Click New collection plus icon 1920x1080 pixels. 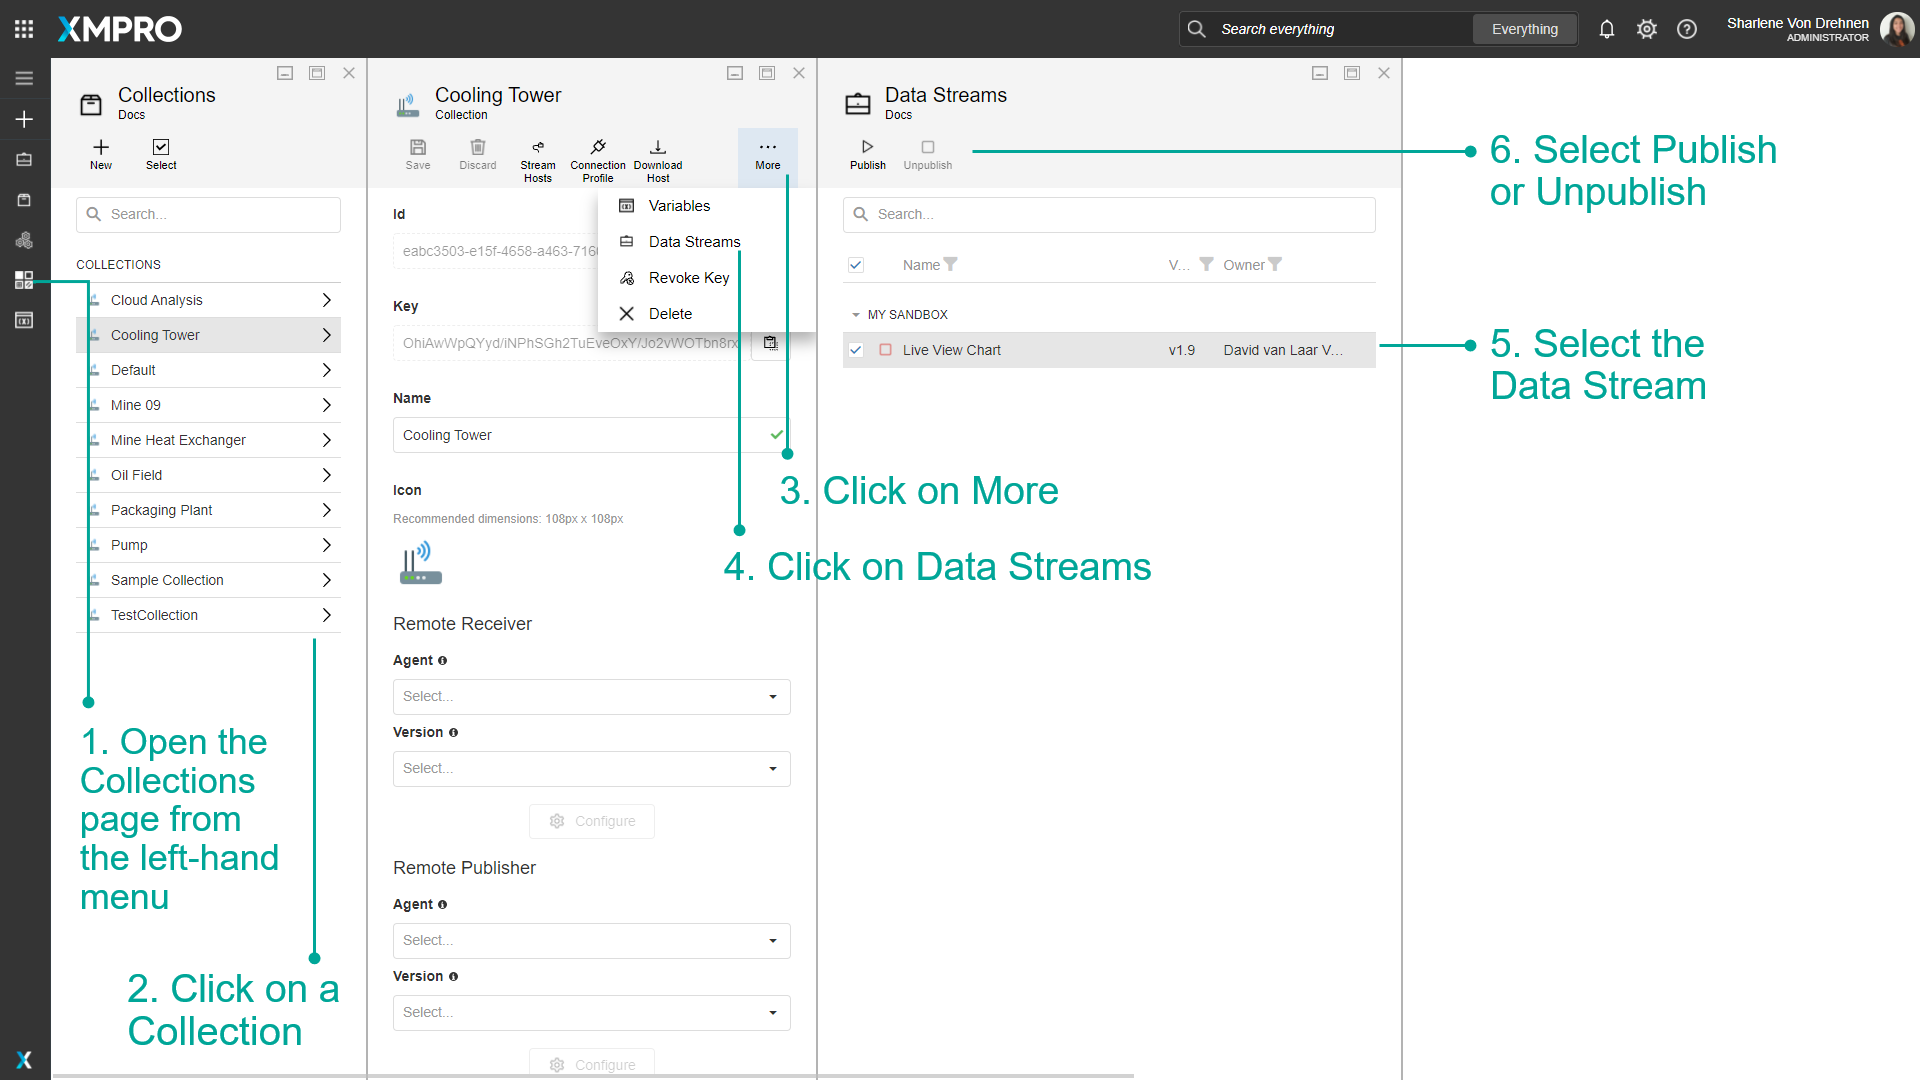(x=101, y=148)
